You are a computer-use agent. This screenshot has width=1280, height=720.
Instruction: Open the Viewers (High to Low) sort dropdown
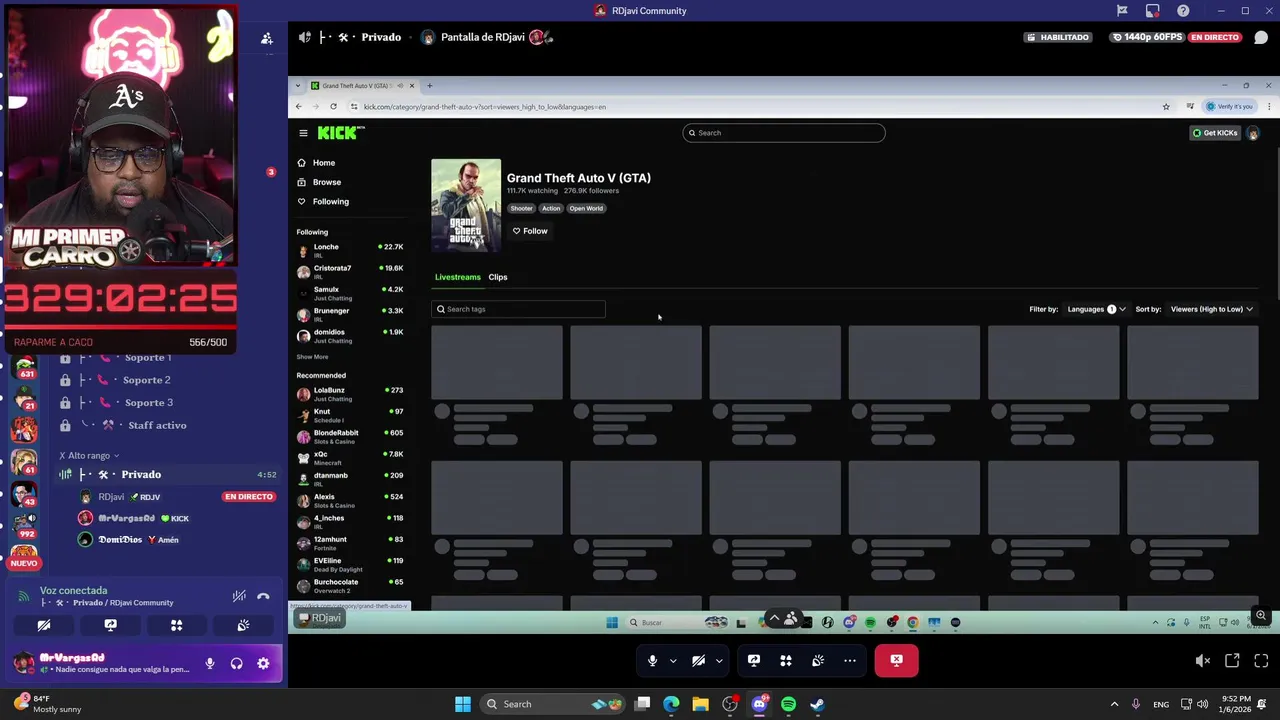click(x=1211, y=309)
